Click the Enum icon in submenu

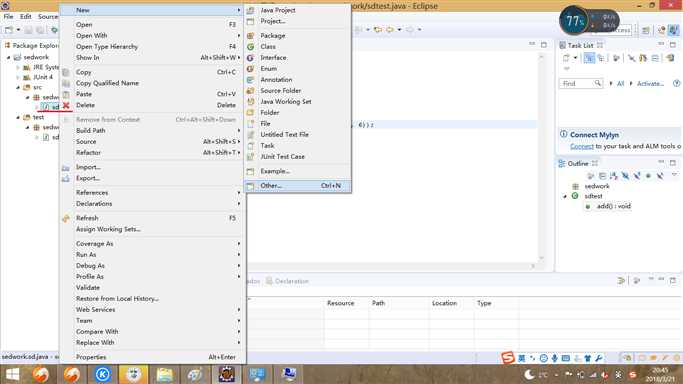(250, 69)
